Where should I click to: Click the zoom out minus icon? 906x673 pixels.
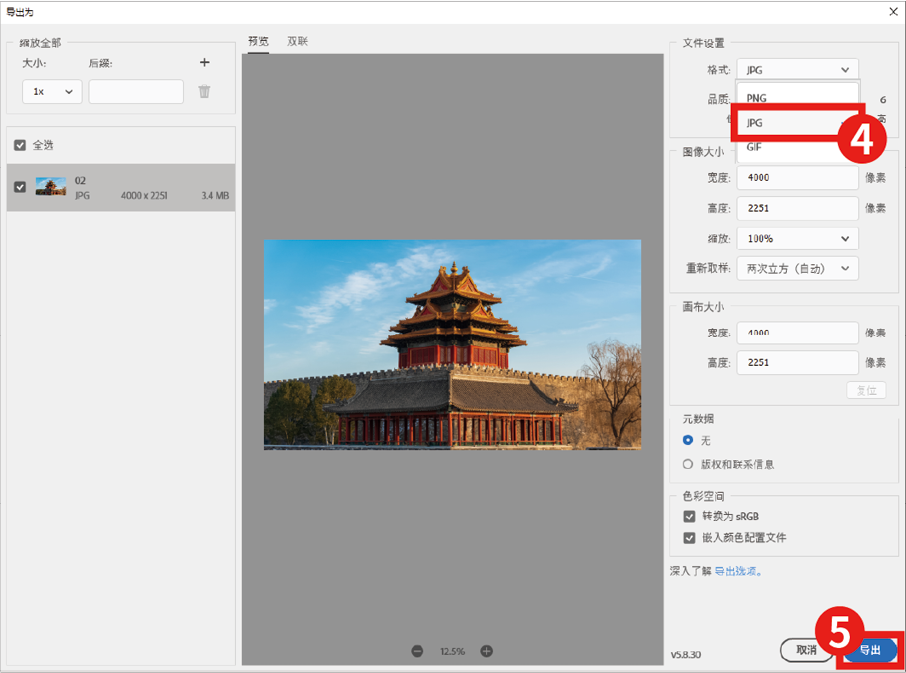tap(417, 651)
